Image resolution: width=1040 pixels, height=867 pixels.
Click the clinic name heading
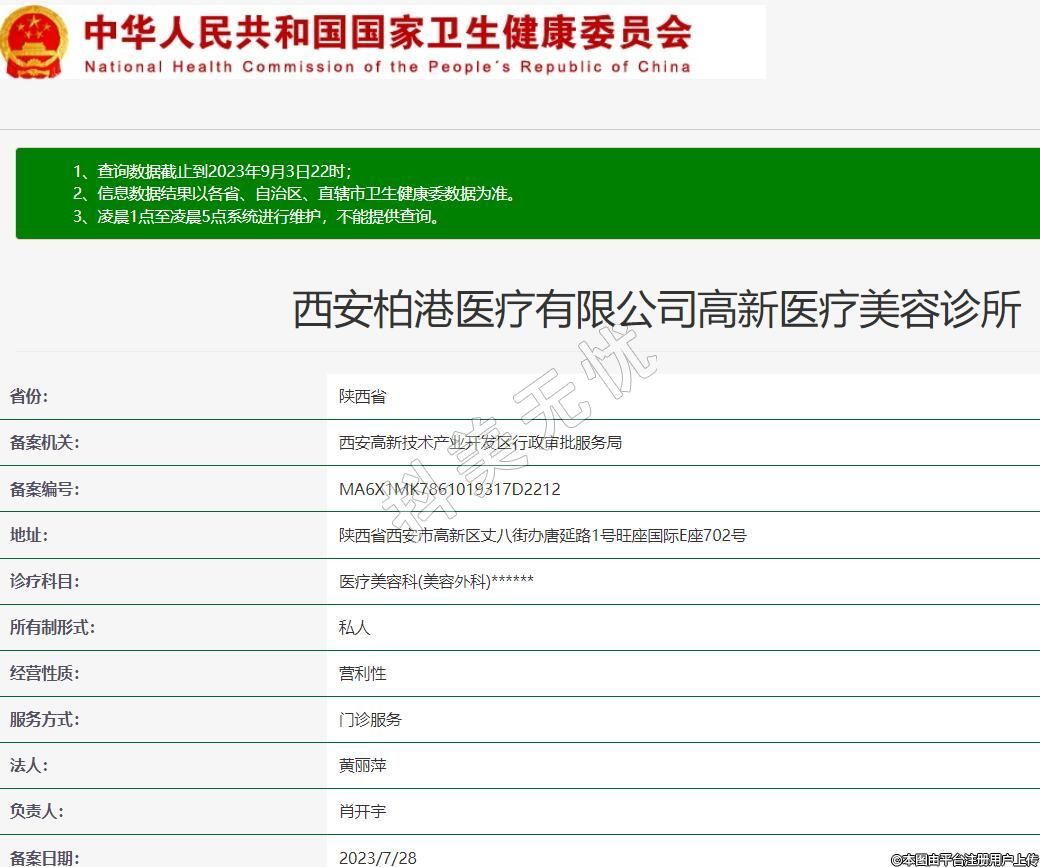coord(656,310)
